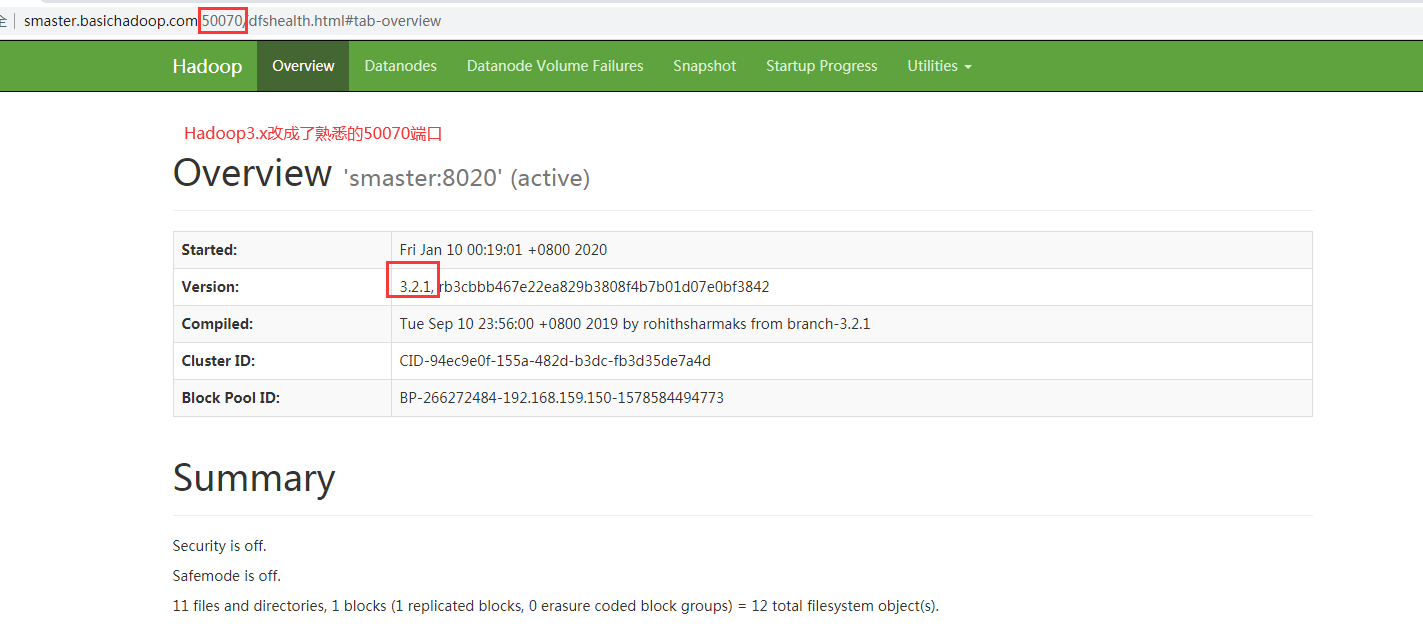Open the Startup Progress page
1423x630 pixels.
pos(821,65)
